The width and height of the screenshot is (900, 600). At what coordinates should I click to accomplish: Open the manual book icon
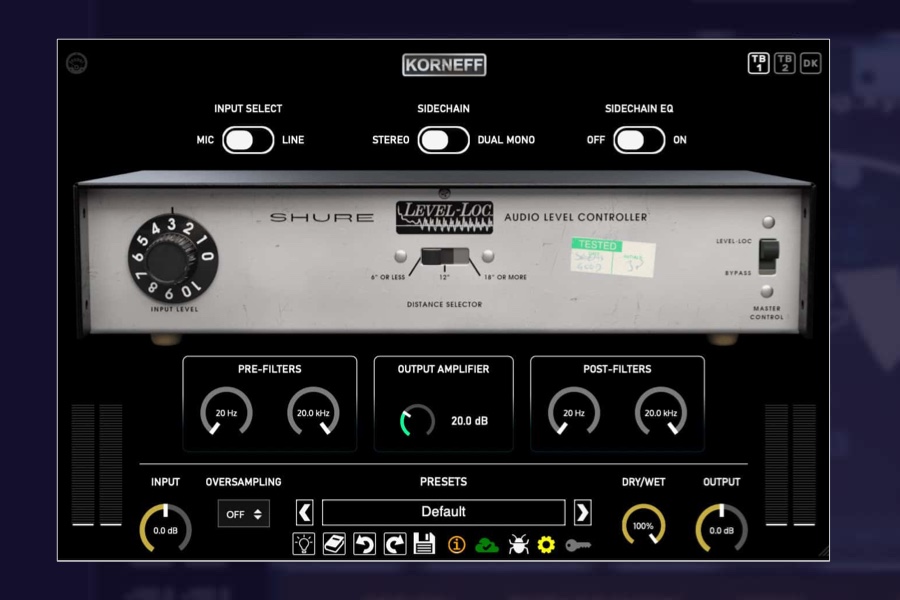click(334, 544)
